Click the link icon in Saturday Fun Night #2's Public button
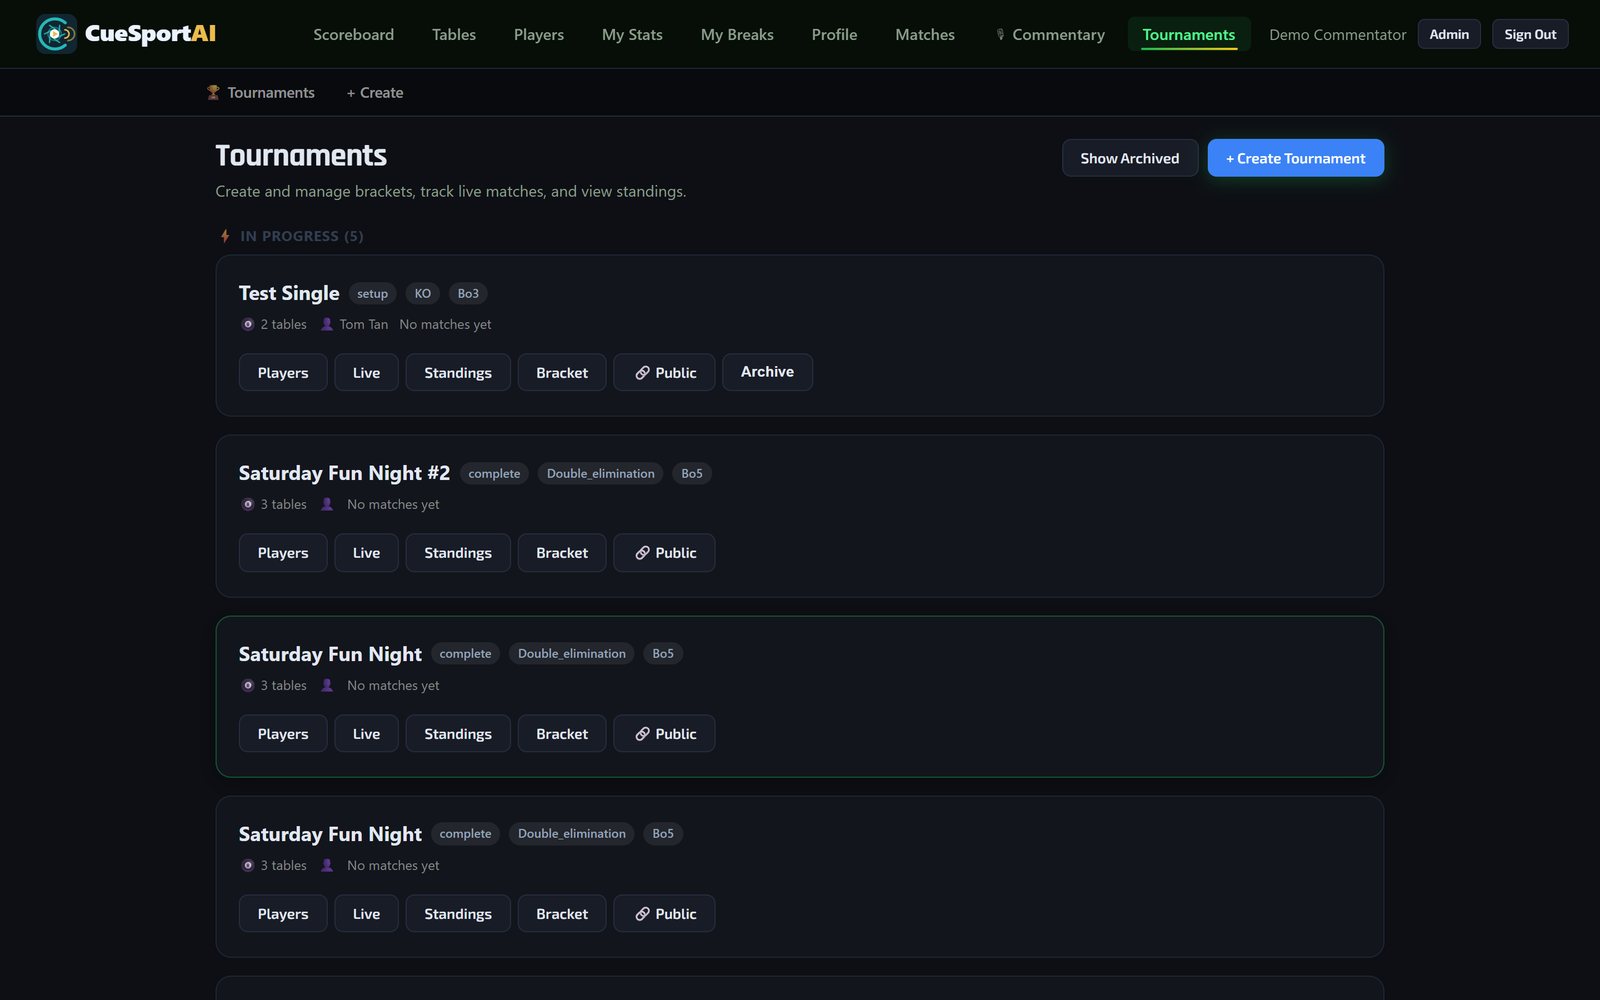This screenshot has width=1600, height=1000. point(642,552)
